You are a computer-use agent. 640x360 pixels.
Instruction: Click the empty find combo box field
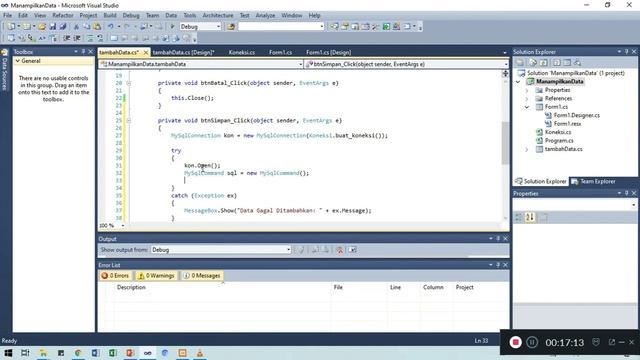pyautogui.click(x=281, y=27)
